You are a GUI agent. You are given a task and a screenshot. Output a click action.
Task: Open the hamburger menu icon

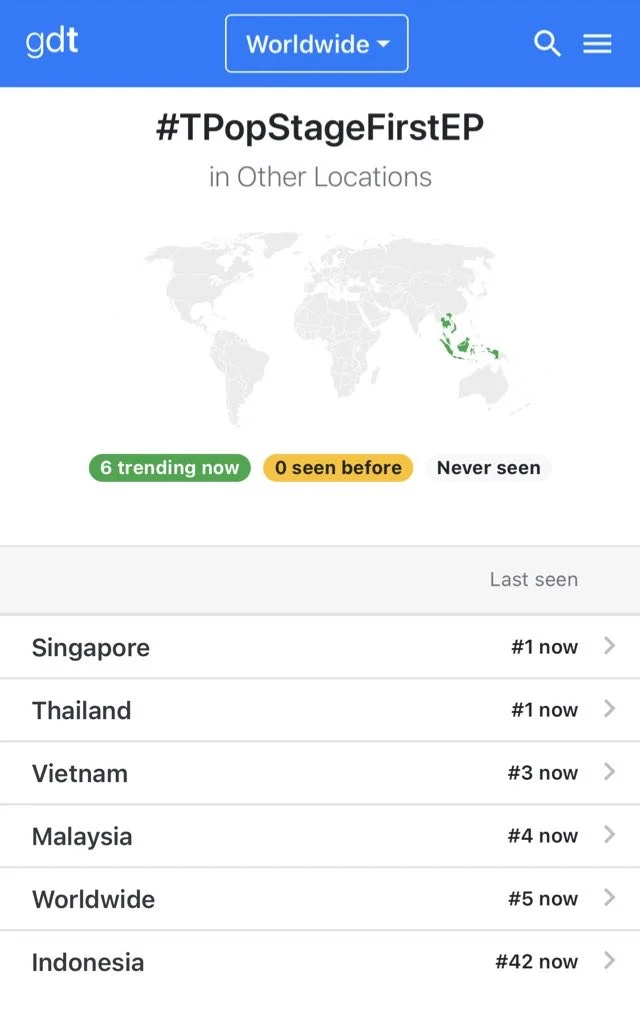pos(597,44)
